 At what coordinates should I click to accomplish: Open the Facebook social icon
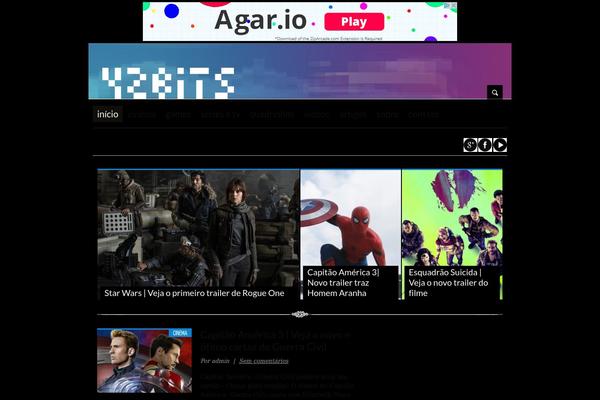click(x=485, y=145)
